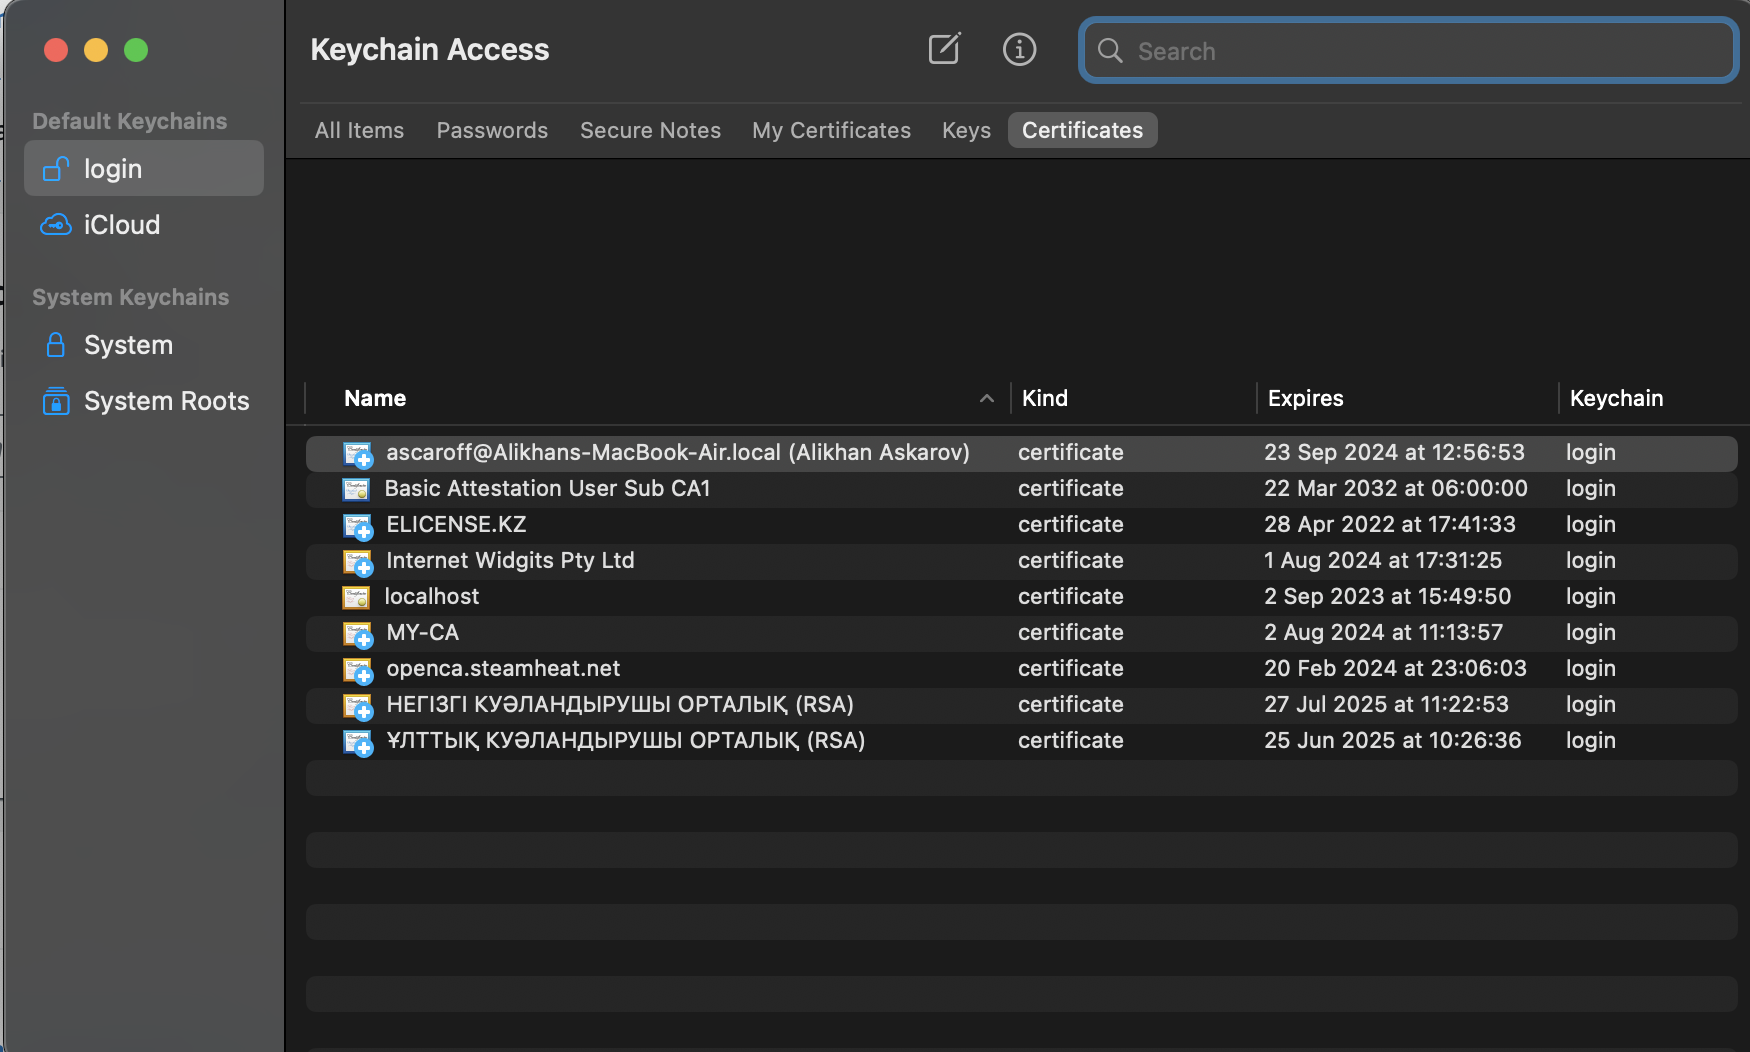1750x1052 pixels.
Task: Sort the list by Expires column
Action: [1305, 398]
